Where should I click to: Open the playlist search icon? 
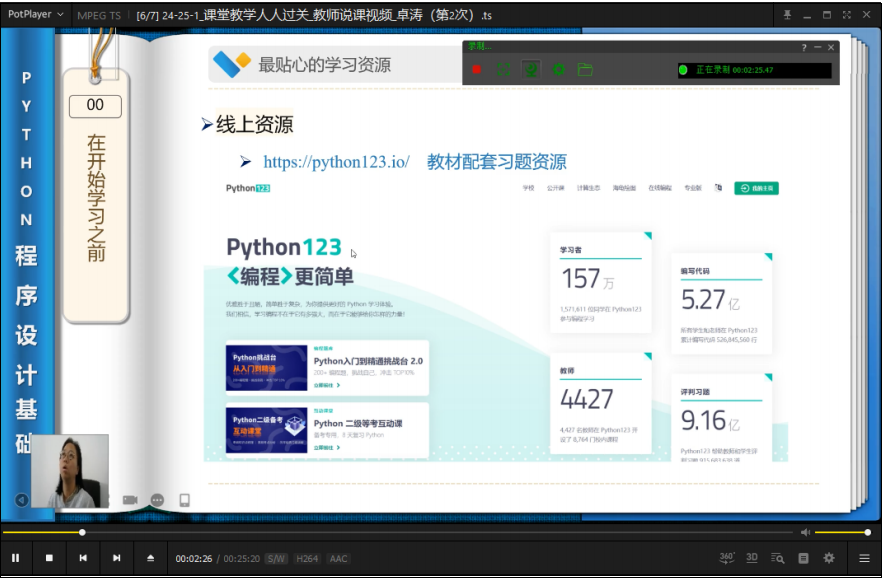coord(777,558)
